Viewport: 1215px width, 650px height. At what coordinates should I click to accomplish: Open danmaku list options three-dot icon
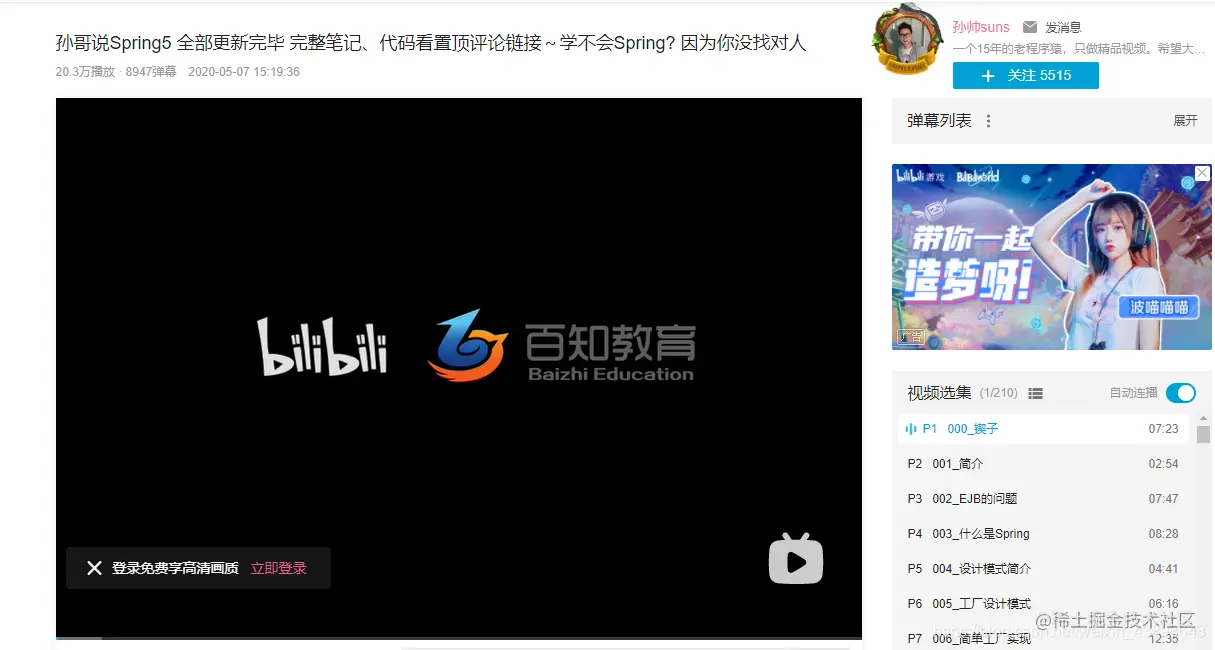(x=988, y=121)
